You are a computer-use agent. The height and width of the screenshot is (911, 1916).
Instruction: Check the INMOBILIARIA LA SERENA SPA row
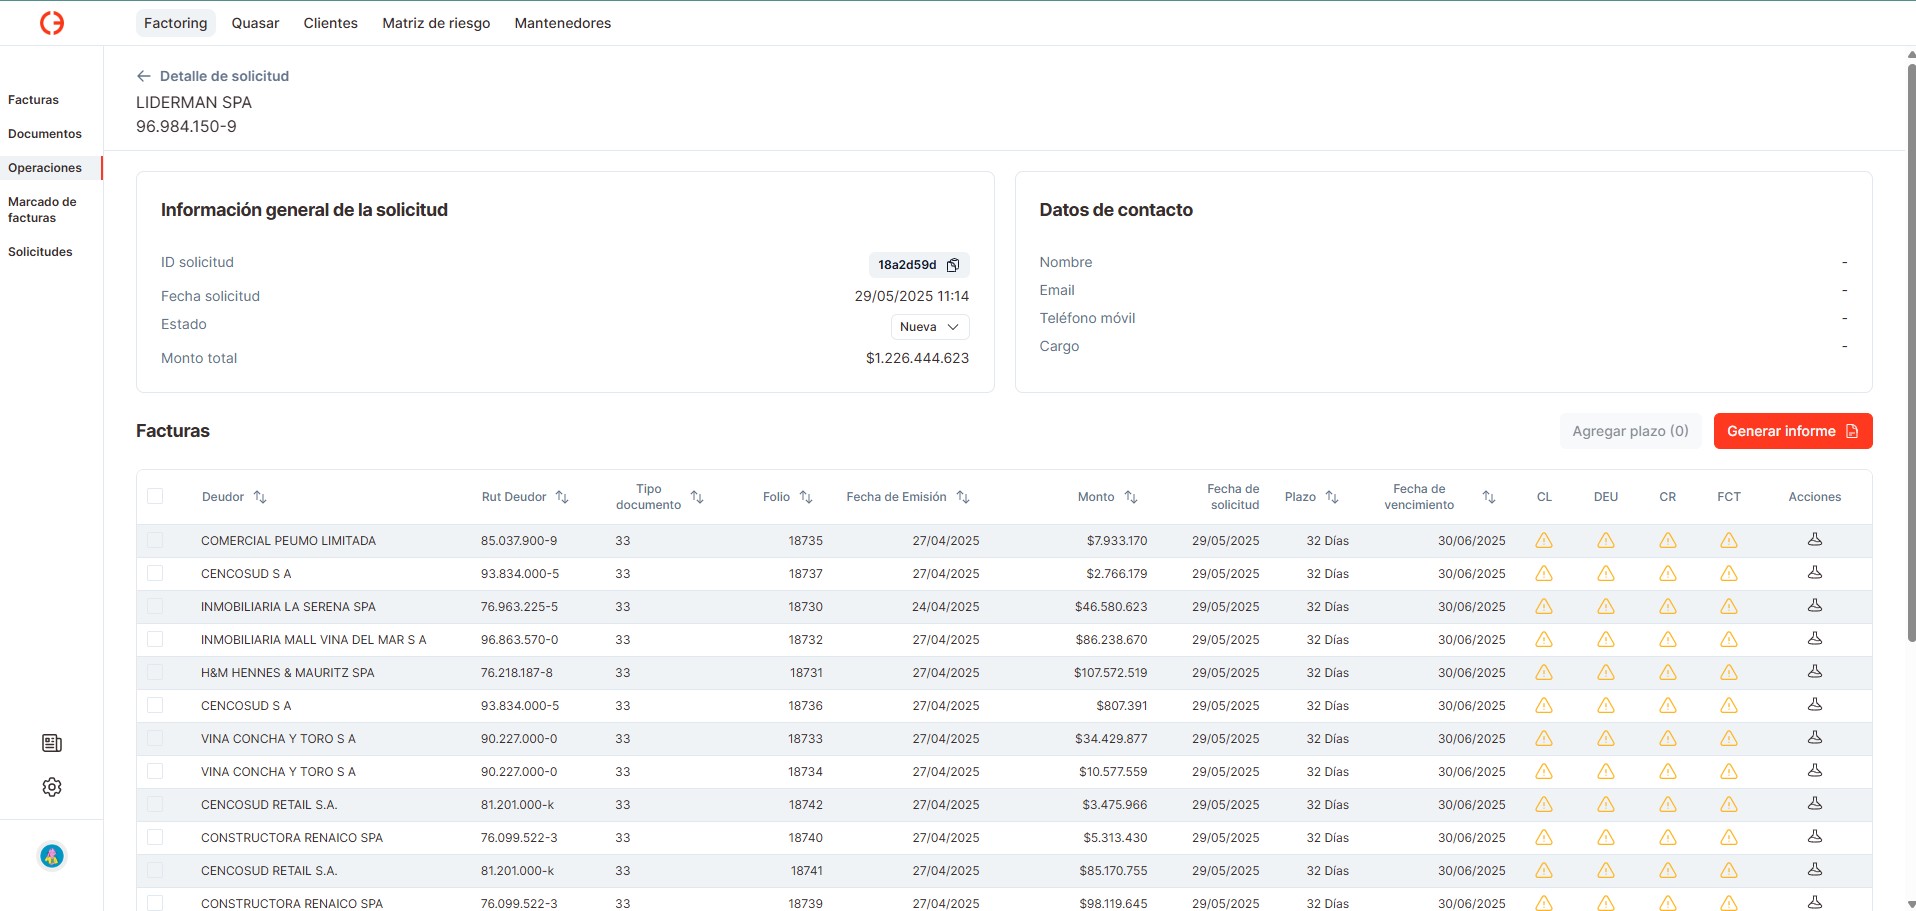click(155, 606)
